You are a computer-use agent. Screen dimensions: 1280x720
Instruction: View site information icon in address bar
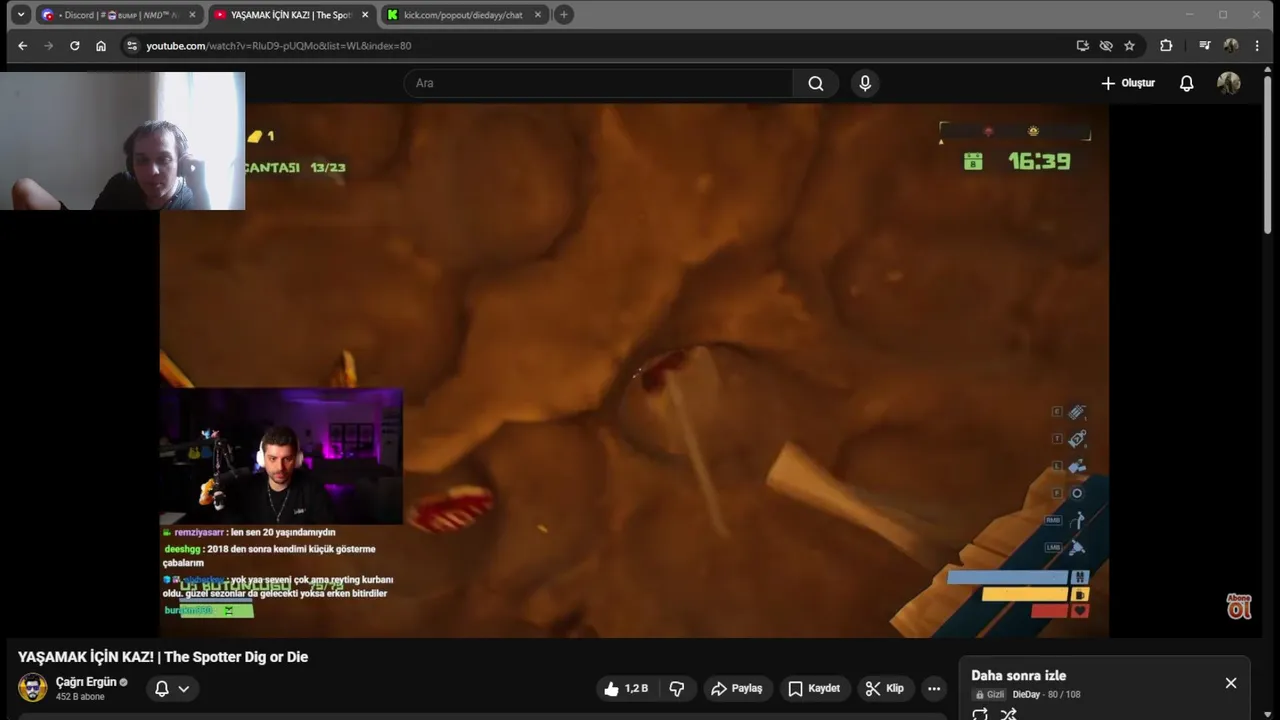(131, 46)
